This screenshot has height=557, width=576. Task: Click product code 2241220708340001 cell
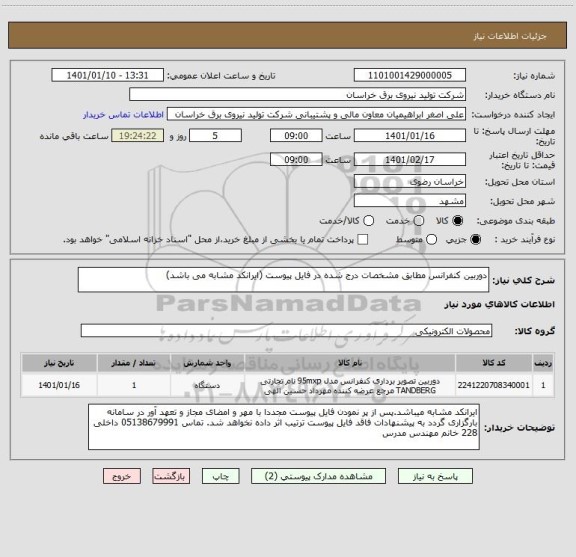494,385
